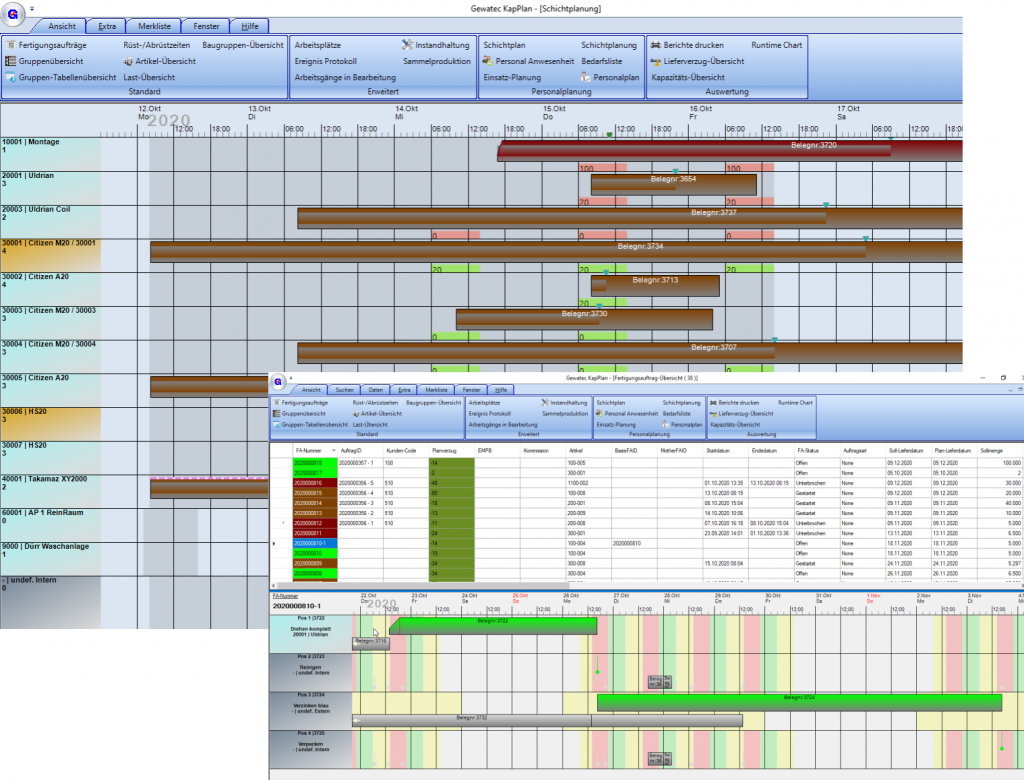Click the Gruppenübersicht icon in main ribbon
Screen dimensions: 1024x780
click(x=11, y=61)
